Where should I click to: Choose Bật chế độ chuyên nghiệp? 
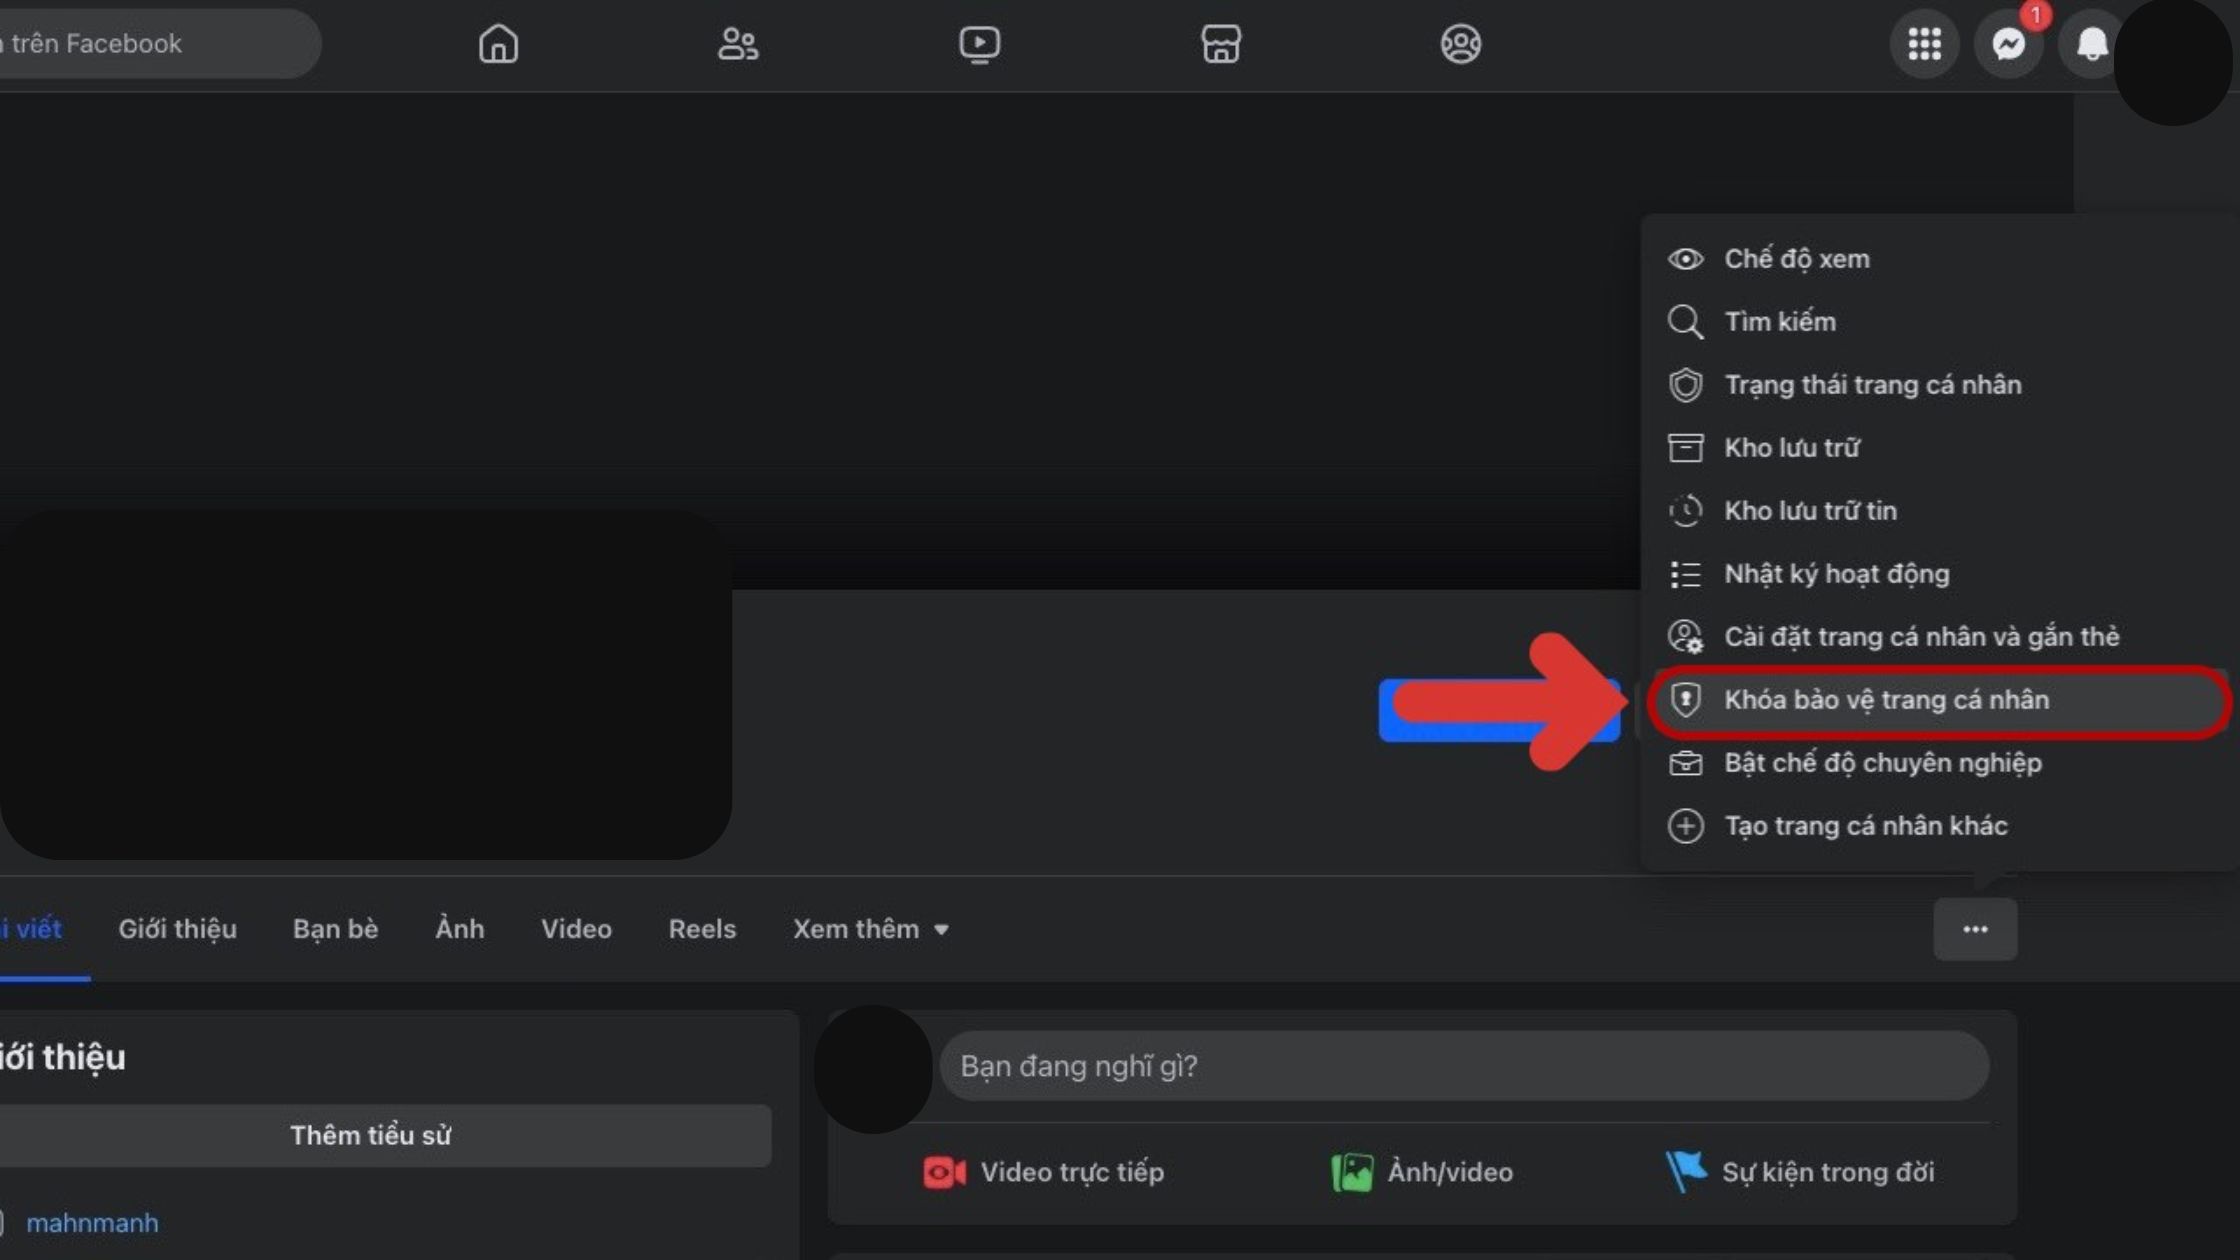click(x=1938, y=763)
